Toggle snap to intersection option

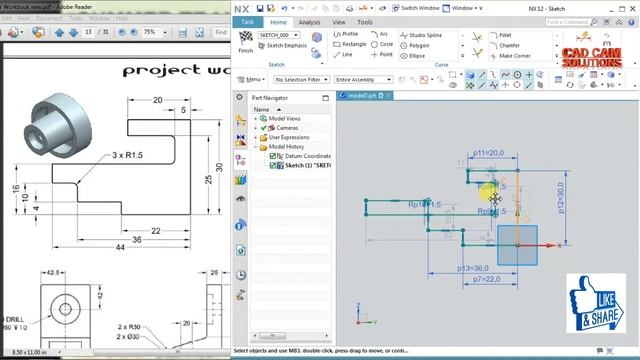(505, 85)
